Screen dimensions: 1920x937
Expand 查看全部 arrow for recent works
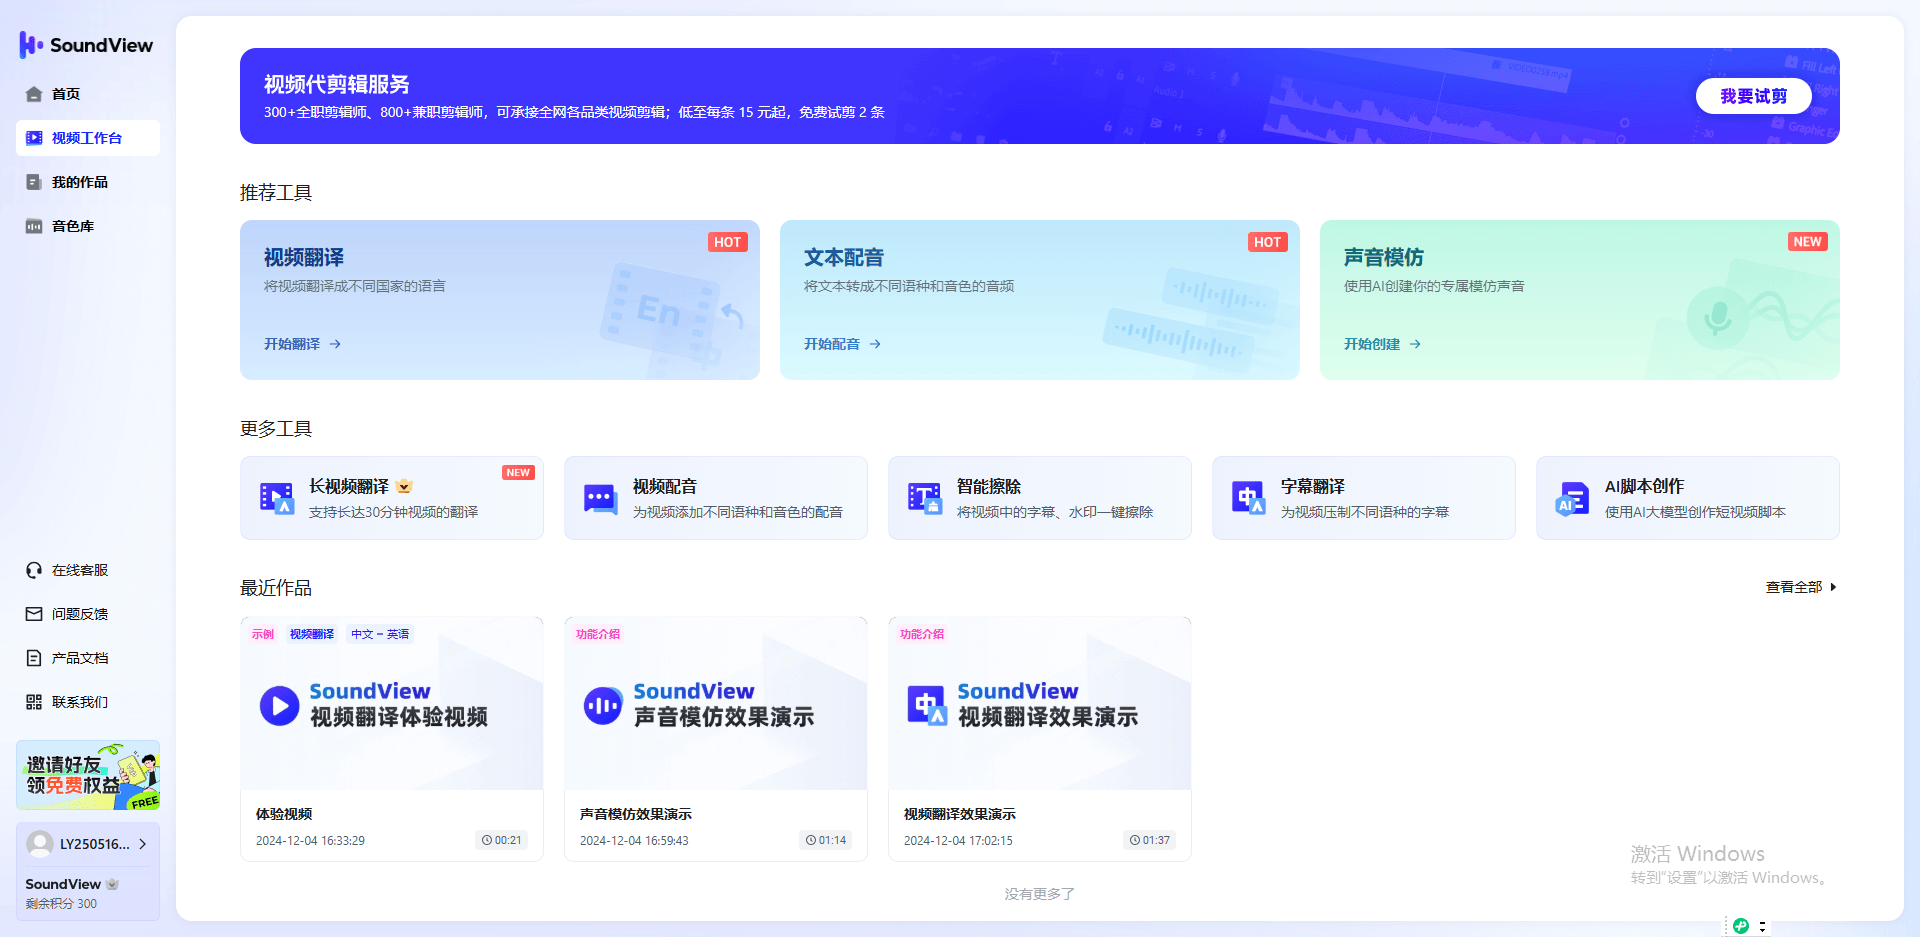click(1833, 587)
